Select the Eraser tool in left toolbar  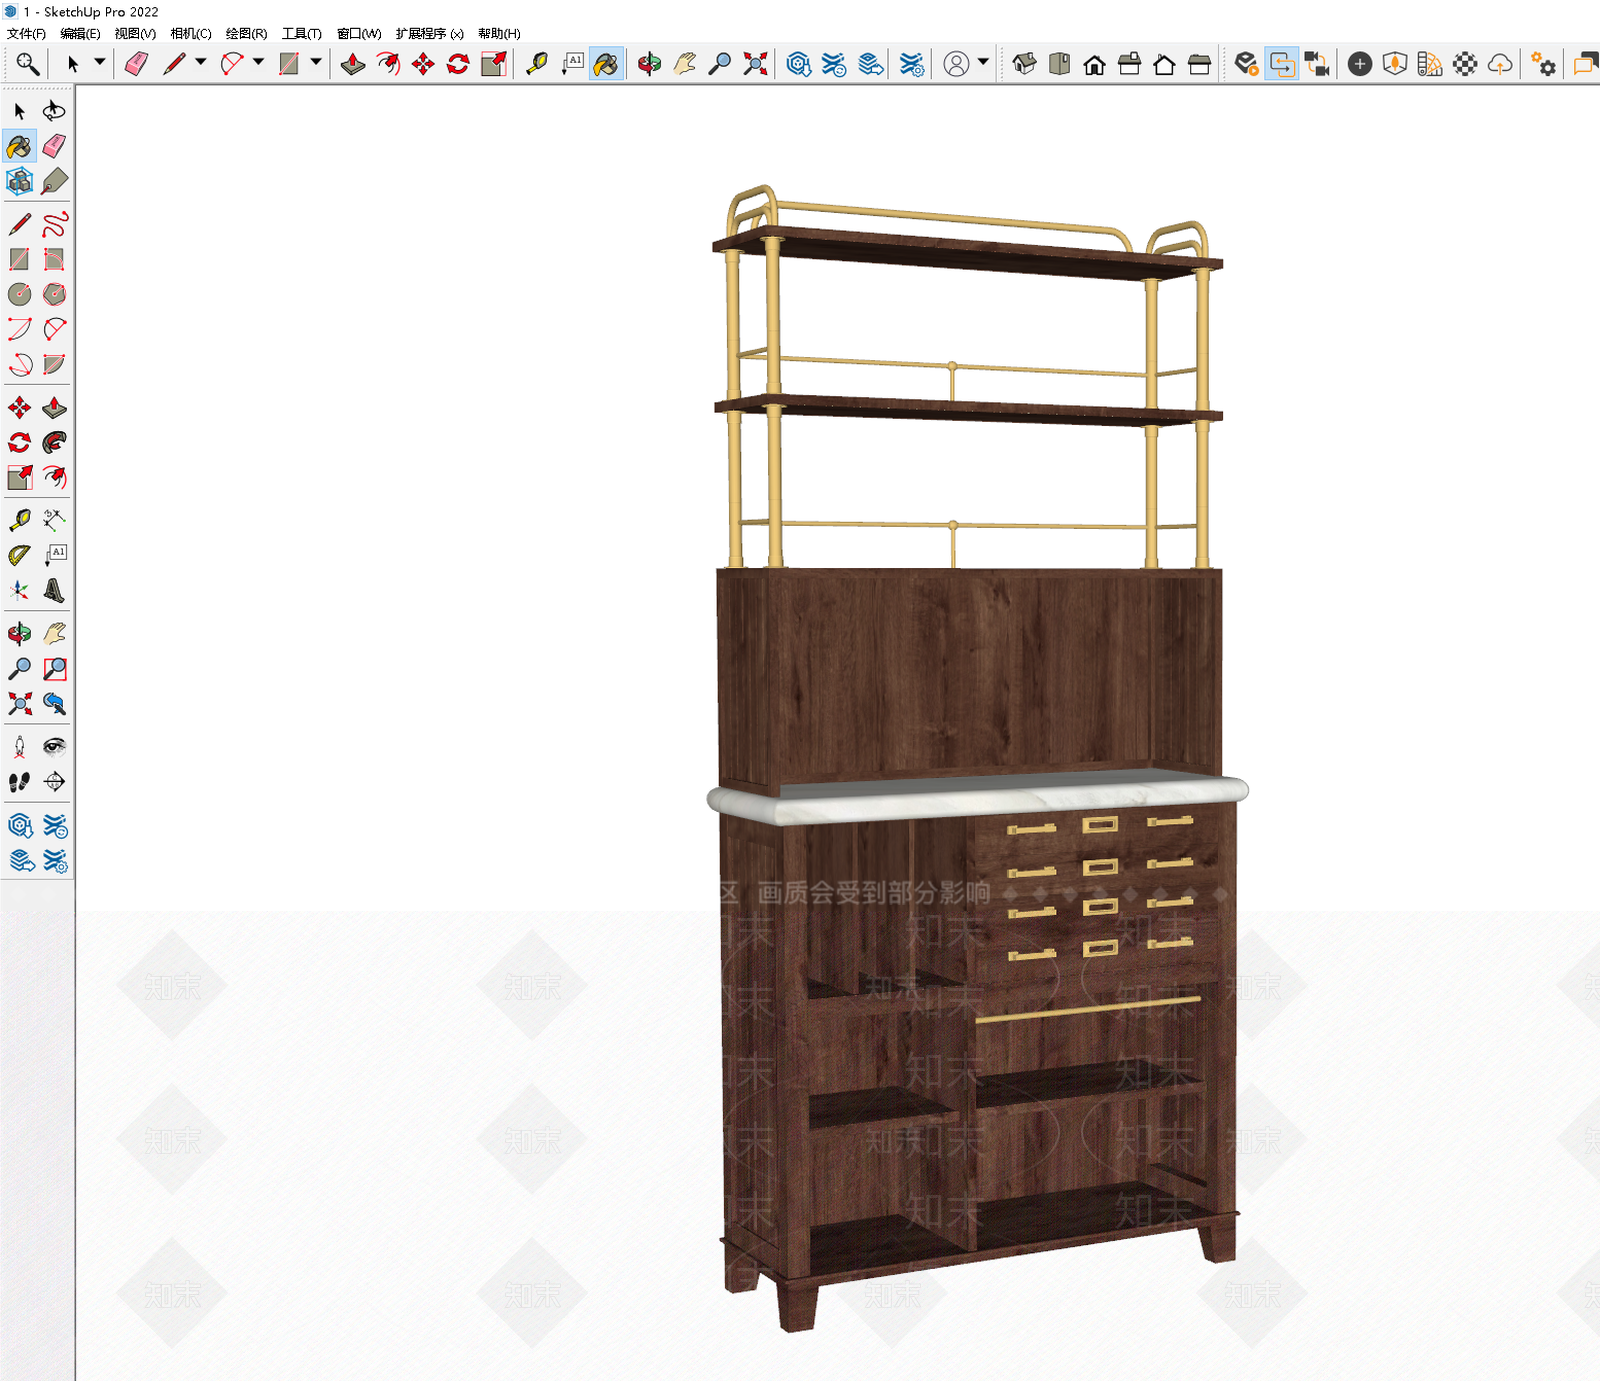coord(54,146)
